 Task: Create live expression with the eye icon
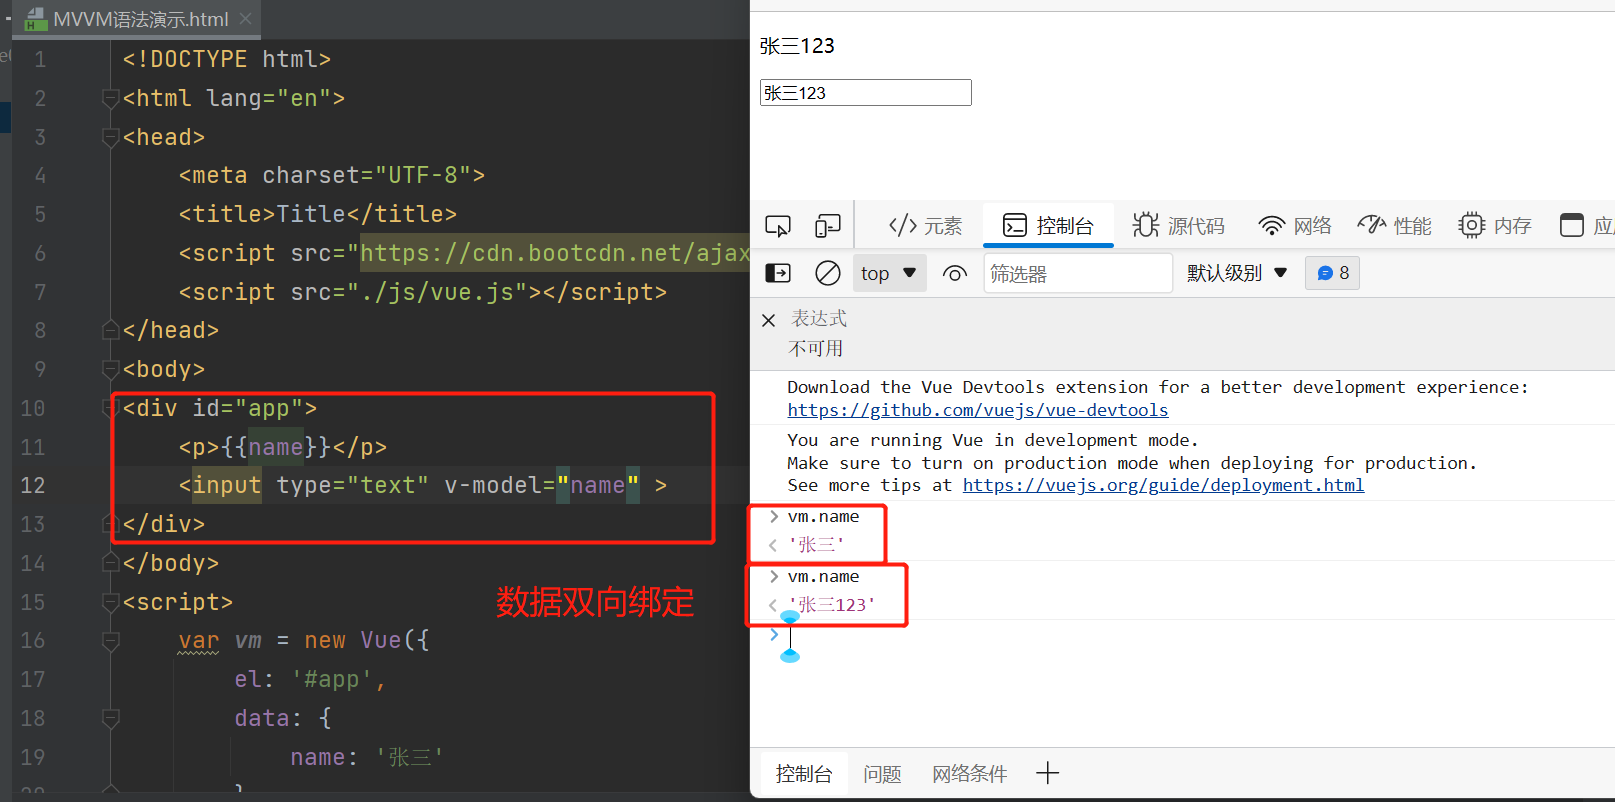coord(955,273)
